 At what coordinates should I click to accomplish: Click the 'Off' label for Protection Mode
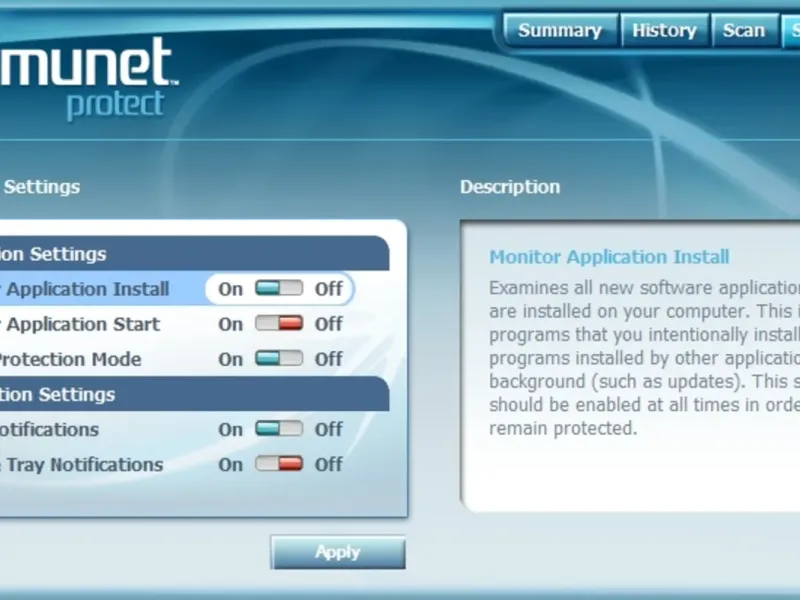click(x=329, y=359)
